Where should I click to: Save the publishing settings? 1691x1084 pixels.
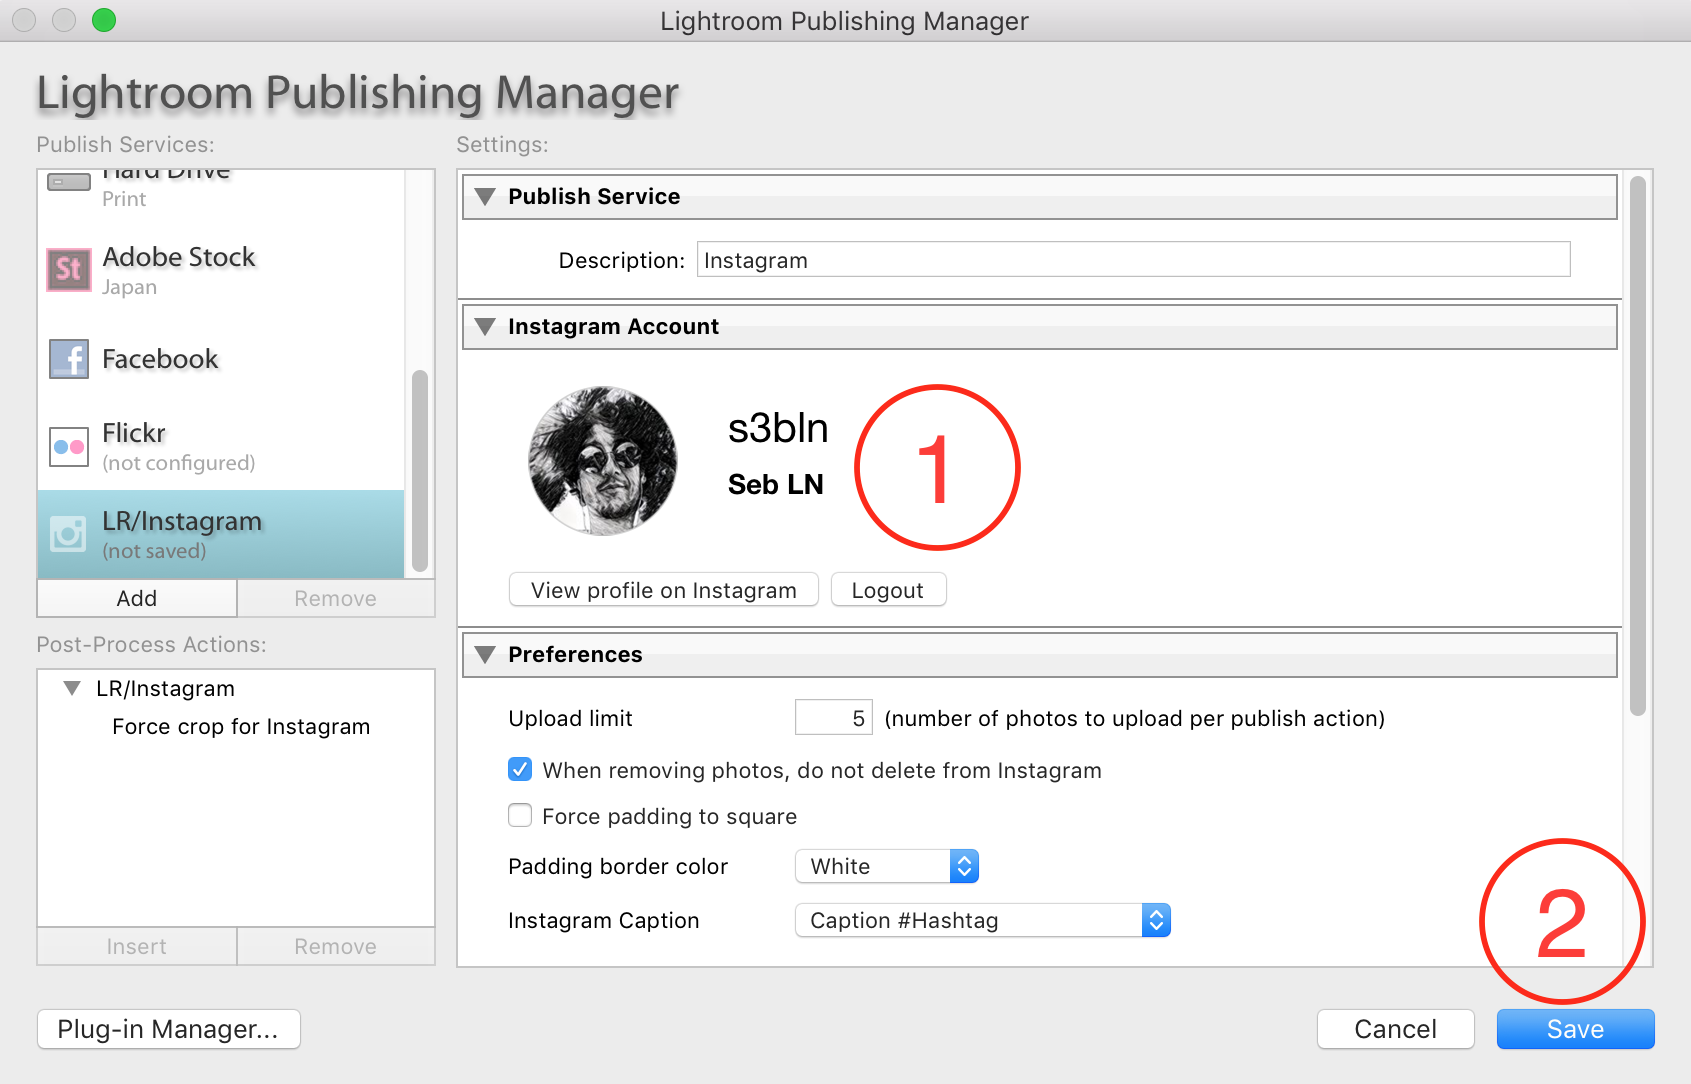click(x=1575, y=1029)
